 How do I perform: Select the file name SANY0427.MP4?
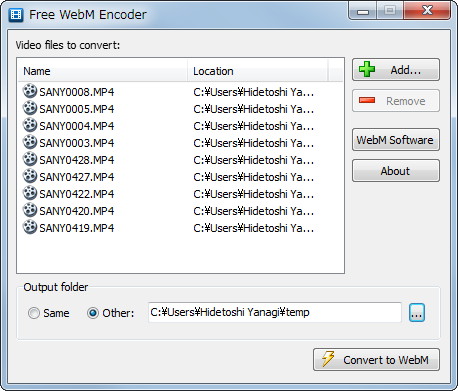(77, 177)
